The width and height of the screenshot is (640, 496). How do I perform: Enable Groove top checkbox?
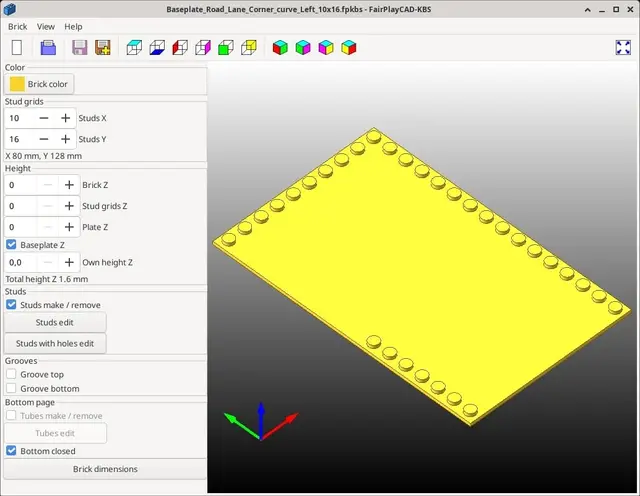(11, 374)
